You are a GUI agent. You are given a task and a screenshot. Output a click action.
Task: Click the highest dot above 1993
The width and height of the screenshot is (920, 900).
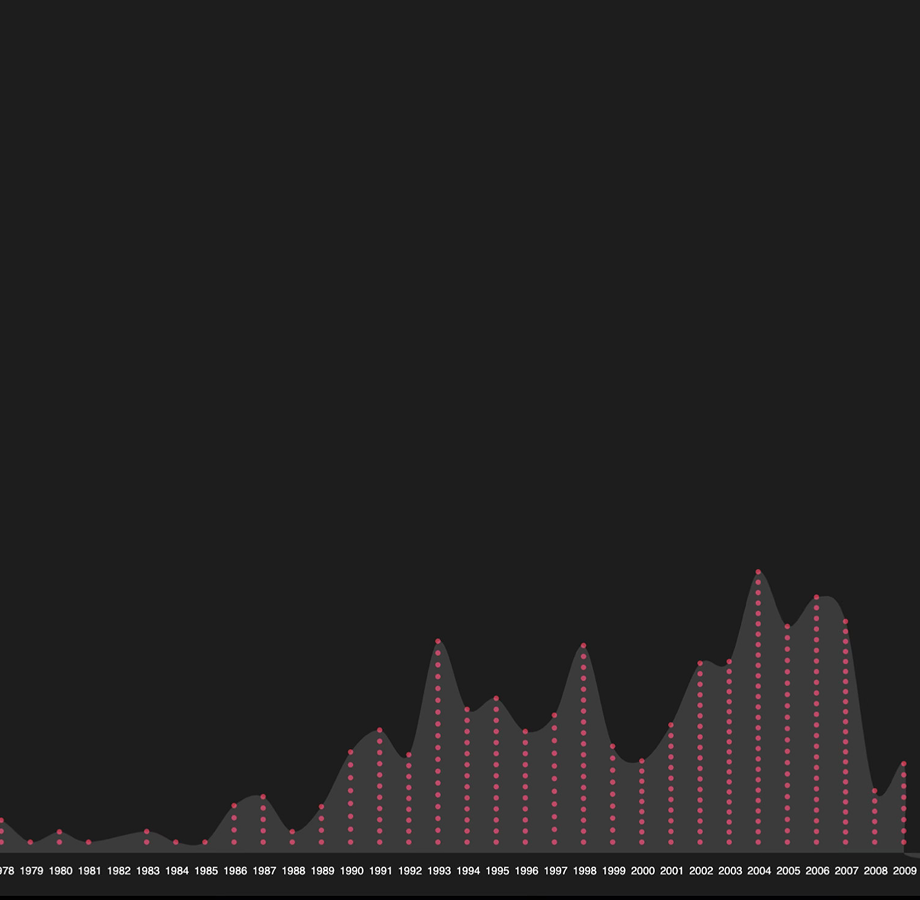point(438,641)
